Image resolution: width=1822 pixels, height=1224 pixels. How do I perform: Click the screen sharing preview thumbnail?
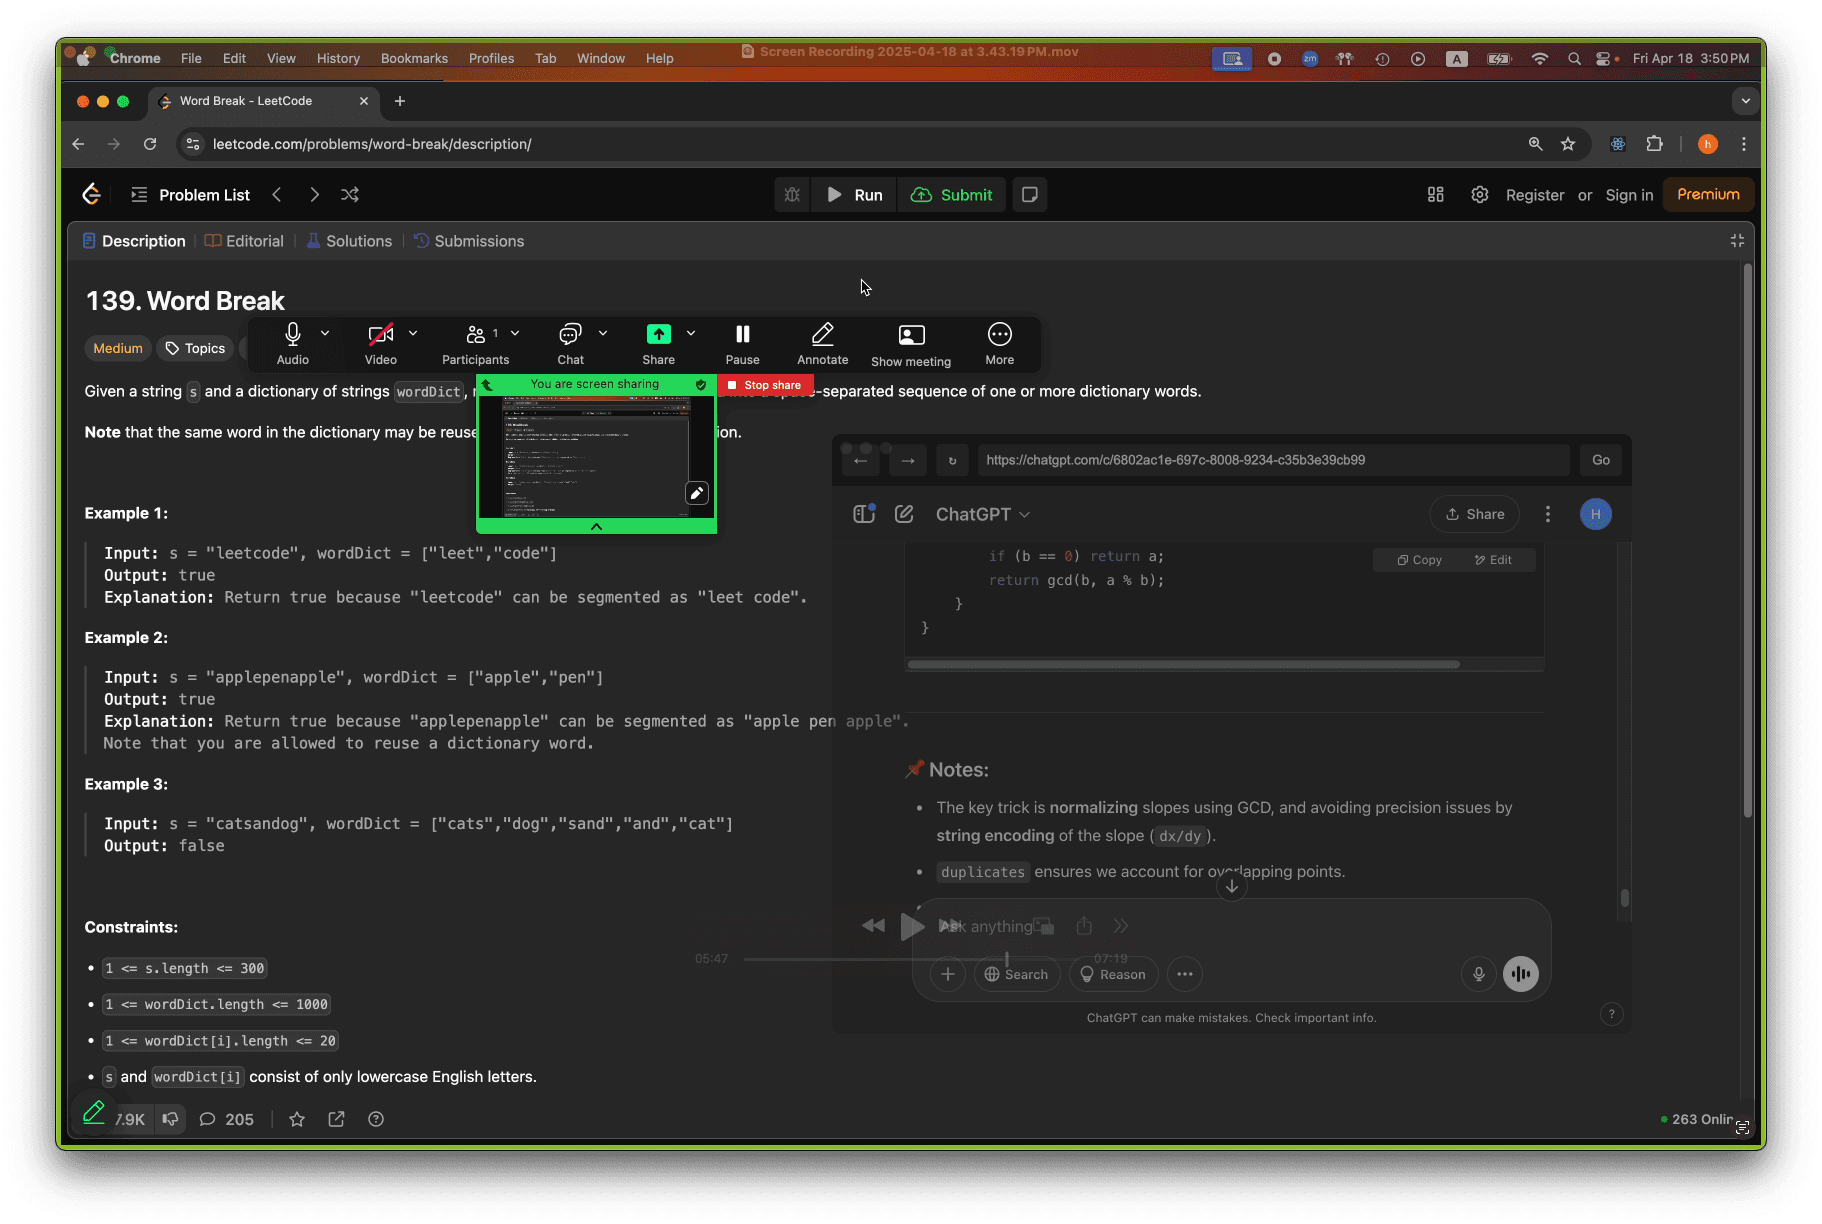point(596,457)
